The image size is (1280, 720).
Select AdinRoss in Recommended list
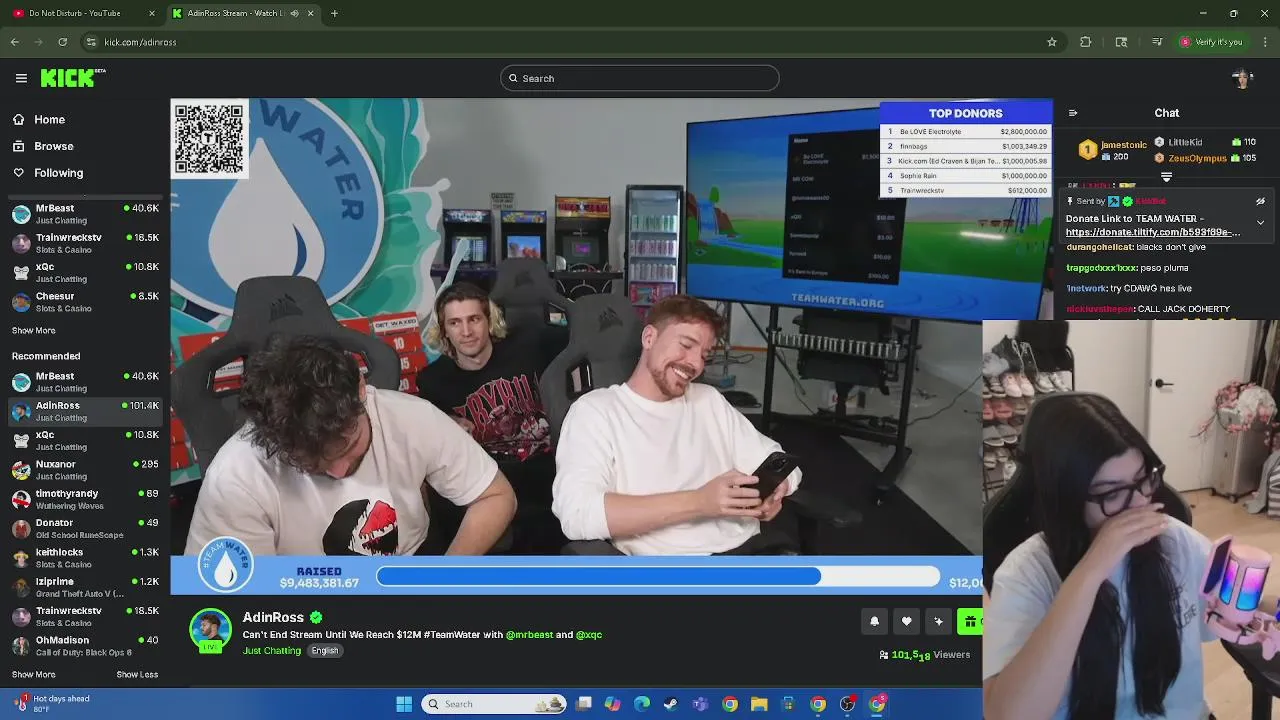(x=85, y=411)
